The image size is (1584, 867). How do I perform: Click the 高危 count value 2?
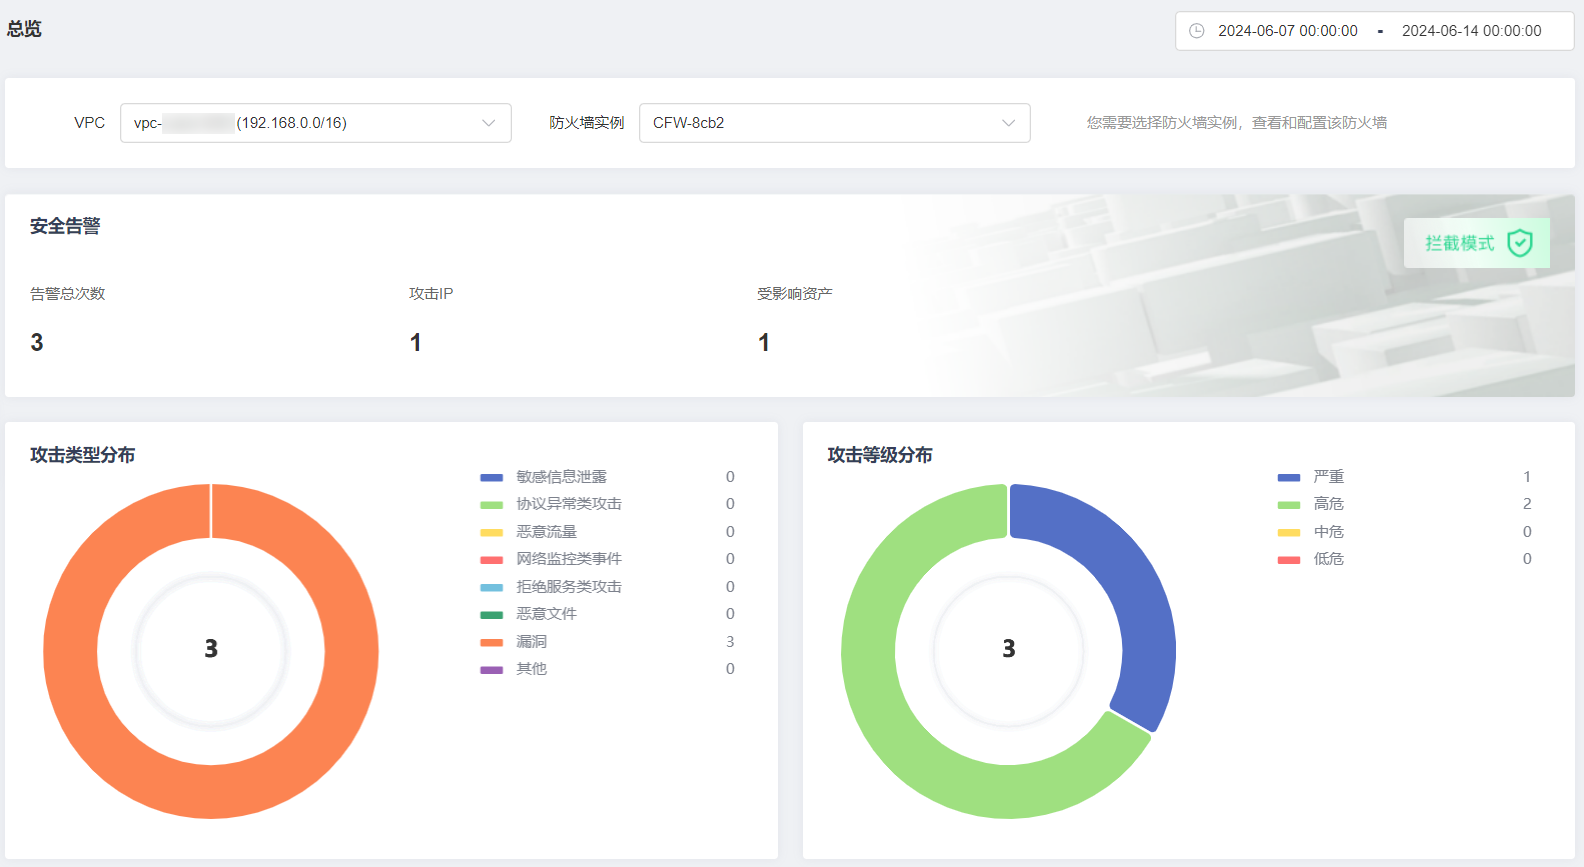(x=1527, y=504)
